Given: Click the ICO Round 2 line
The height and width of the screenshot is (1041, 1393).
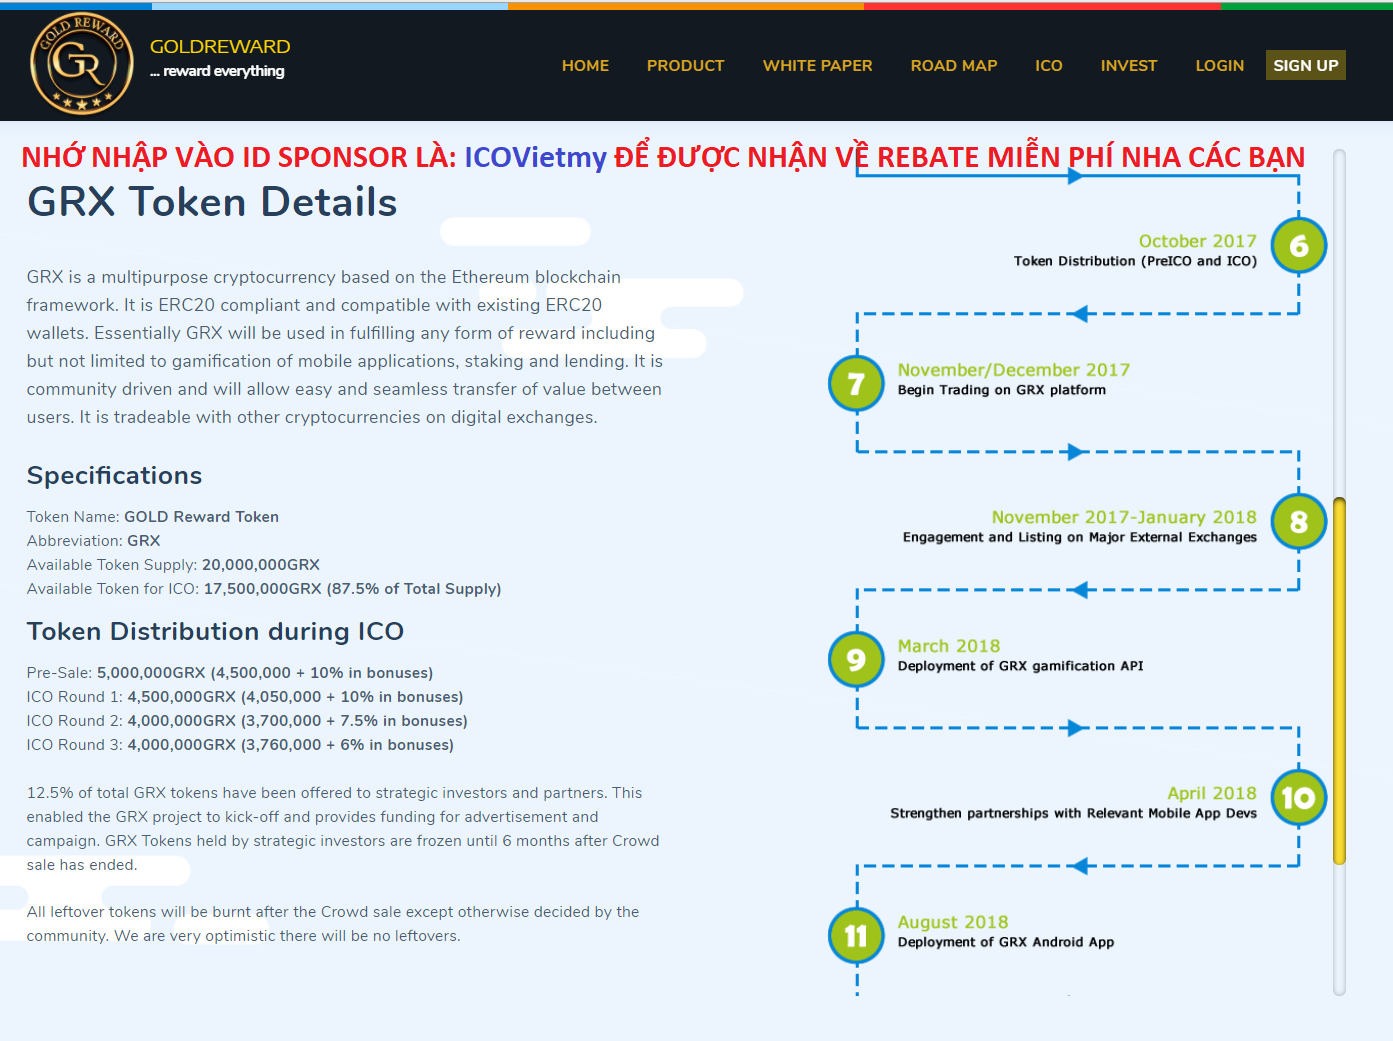Looking at the screenshot, I should [x=247, y=721].
